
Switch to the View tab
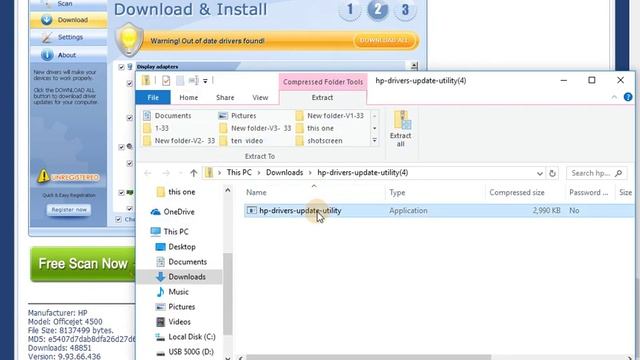(260, 98)
